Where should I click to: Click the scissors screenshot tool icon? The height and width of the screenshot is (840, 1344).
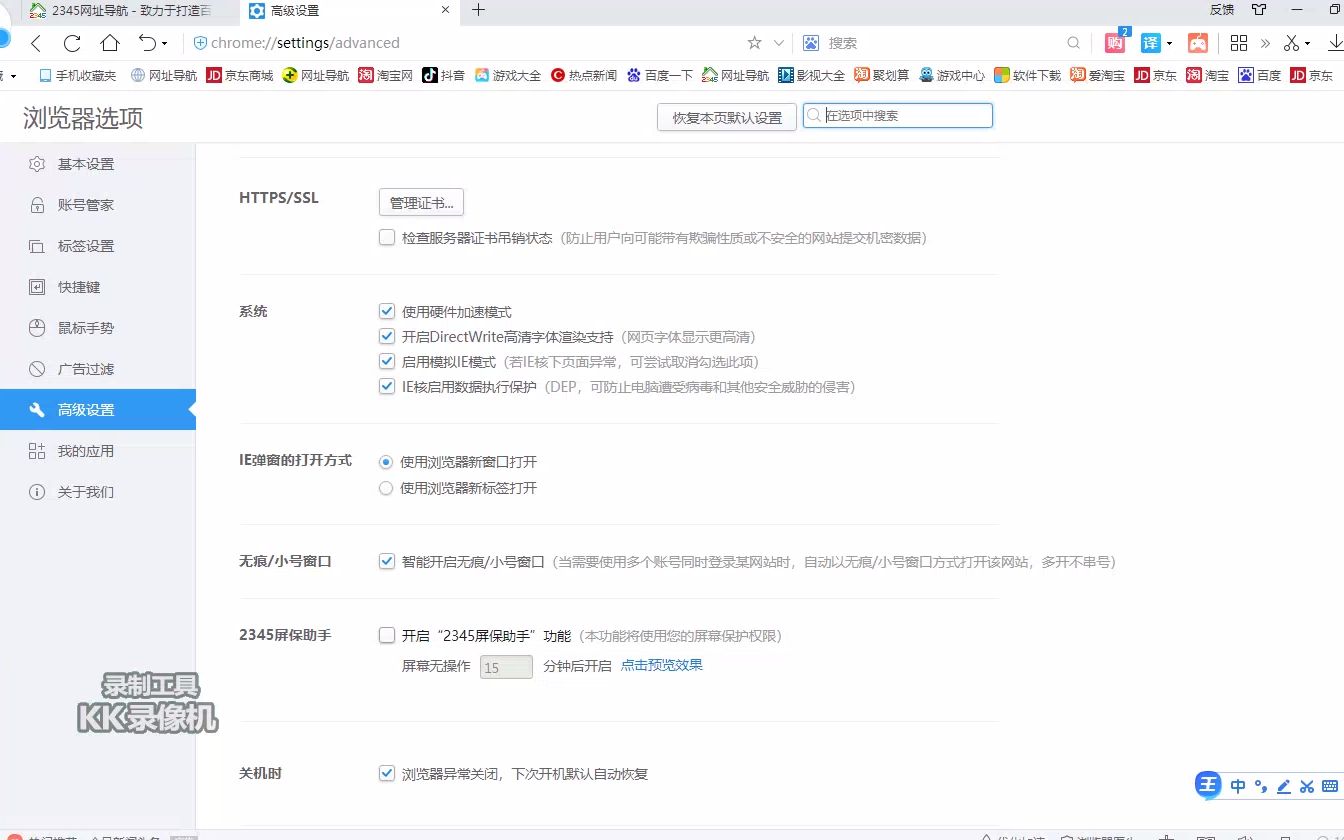(x=1291, y=43)
